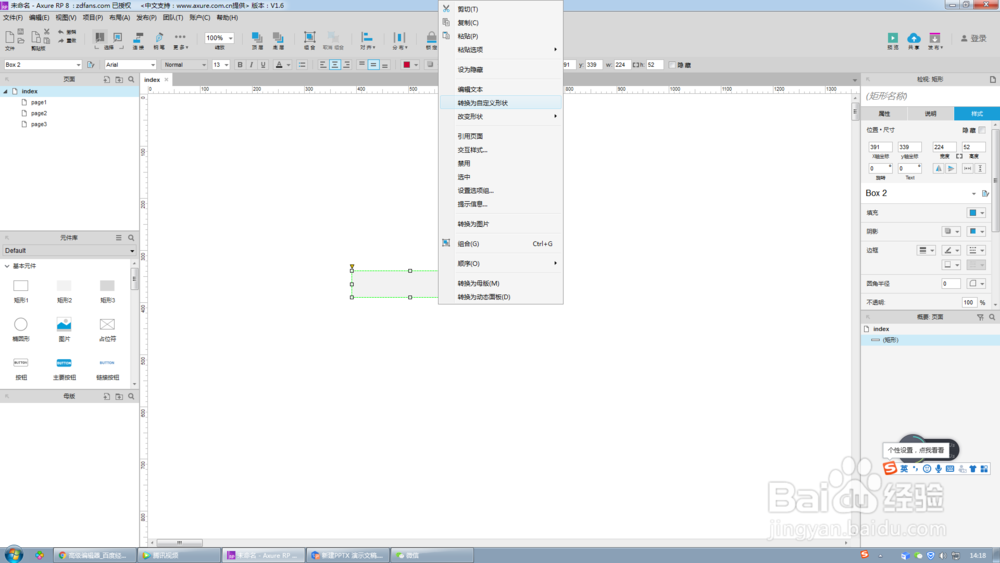Toggle Italic text formatting
This screenshot has height=563, width=1000.
point(251,64)
